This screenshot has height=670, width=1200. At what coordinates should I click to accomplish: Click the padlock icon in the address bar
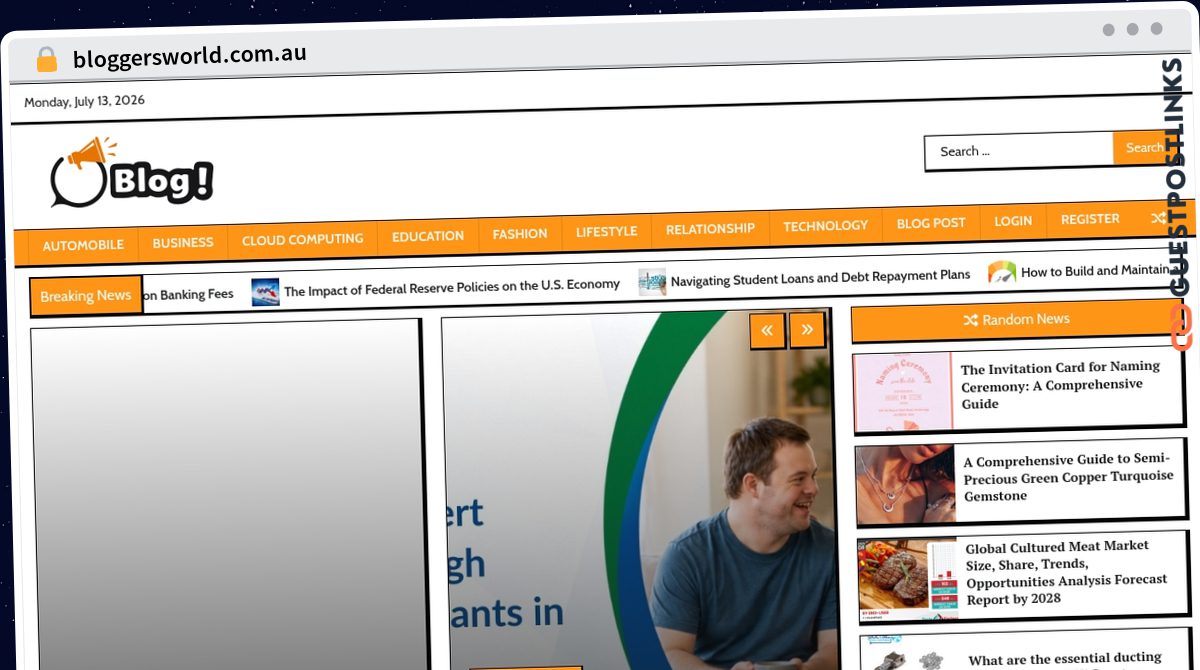click(x=46, y=59)
